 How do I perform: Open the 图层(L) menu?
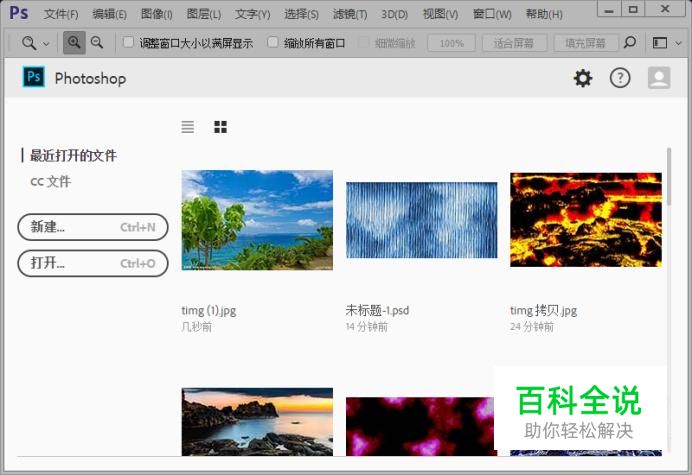(203, 14)
